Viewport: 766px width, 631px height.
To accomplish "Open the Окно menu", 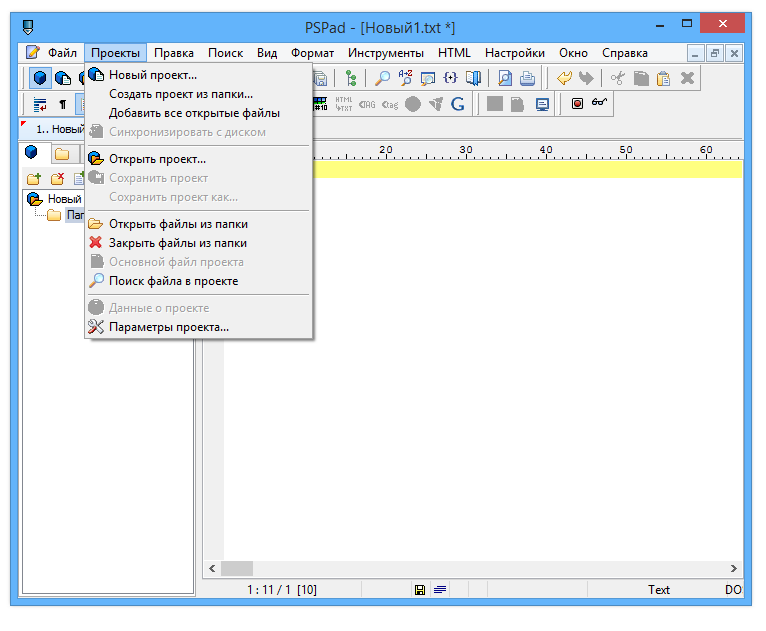I will (573, 53).
